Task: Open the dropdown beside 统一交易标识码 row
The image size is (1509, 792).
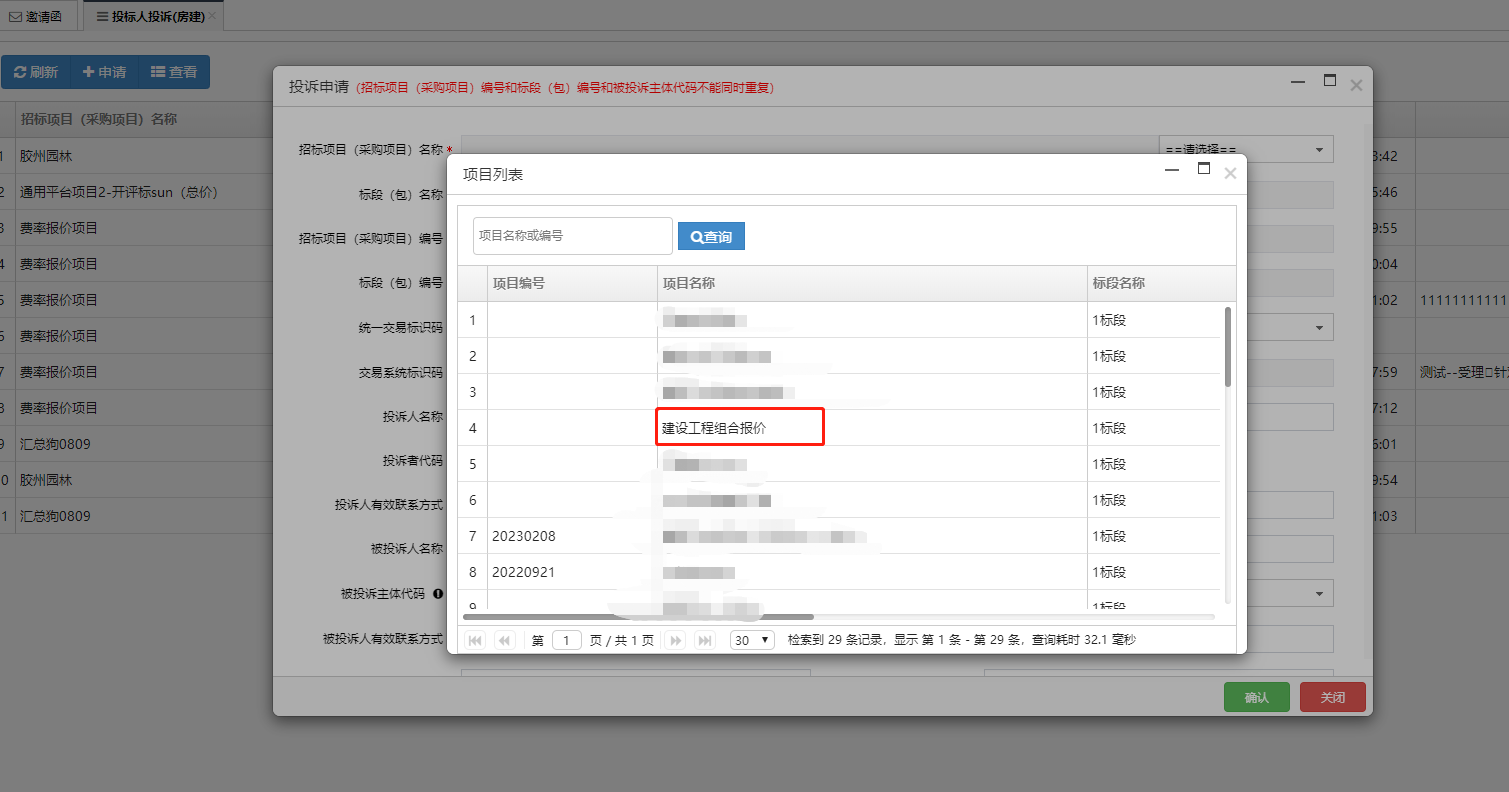Action: 1319,327
